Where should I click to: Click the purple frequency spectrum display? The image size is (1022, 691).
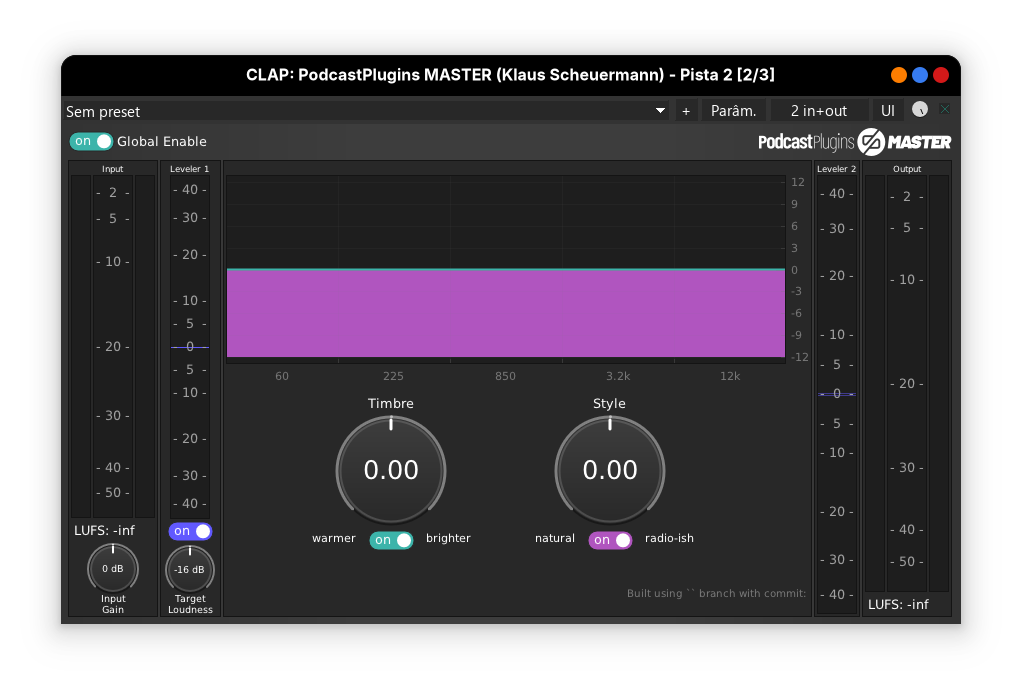point(505,312)
